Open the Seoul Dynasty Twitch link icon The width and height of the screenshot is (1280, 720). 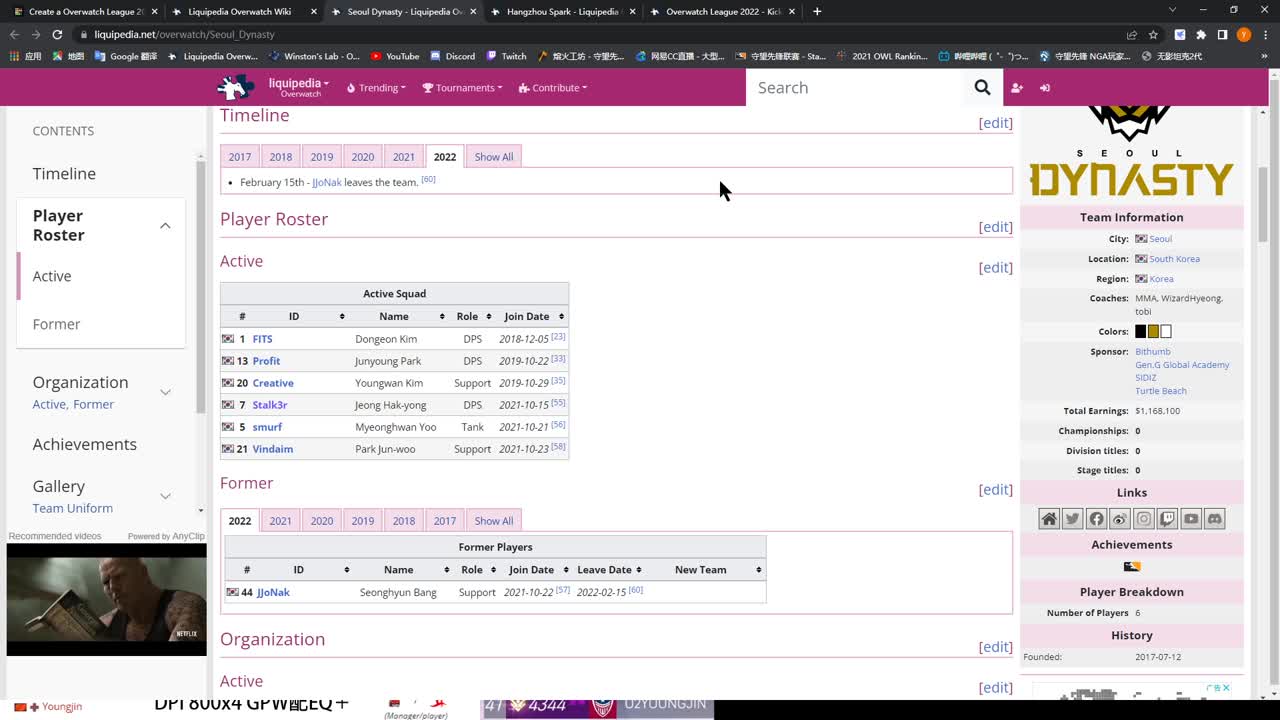[1167, 518]
